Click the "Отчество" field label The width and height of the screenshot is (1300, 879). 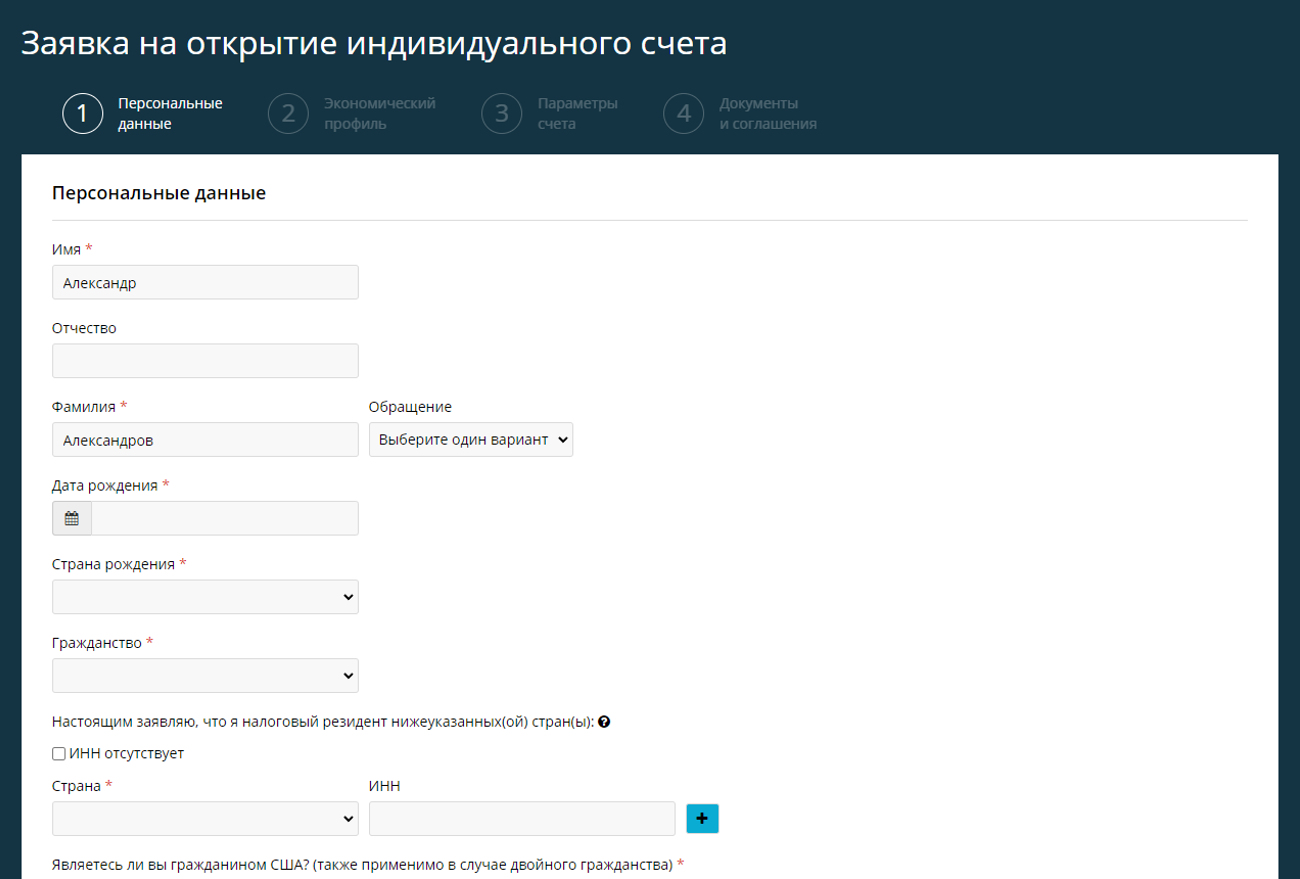tap(84, 328)
